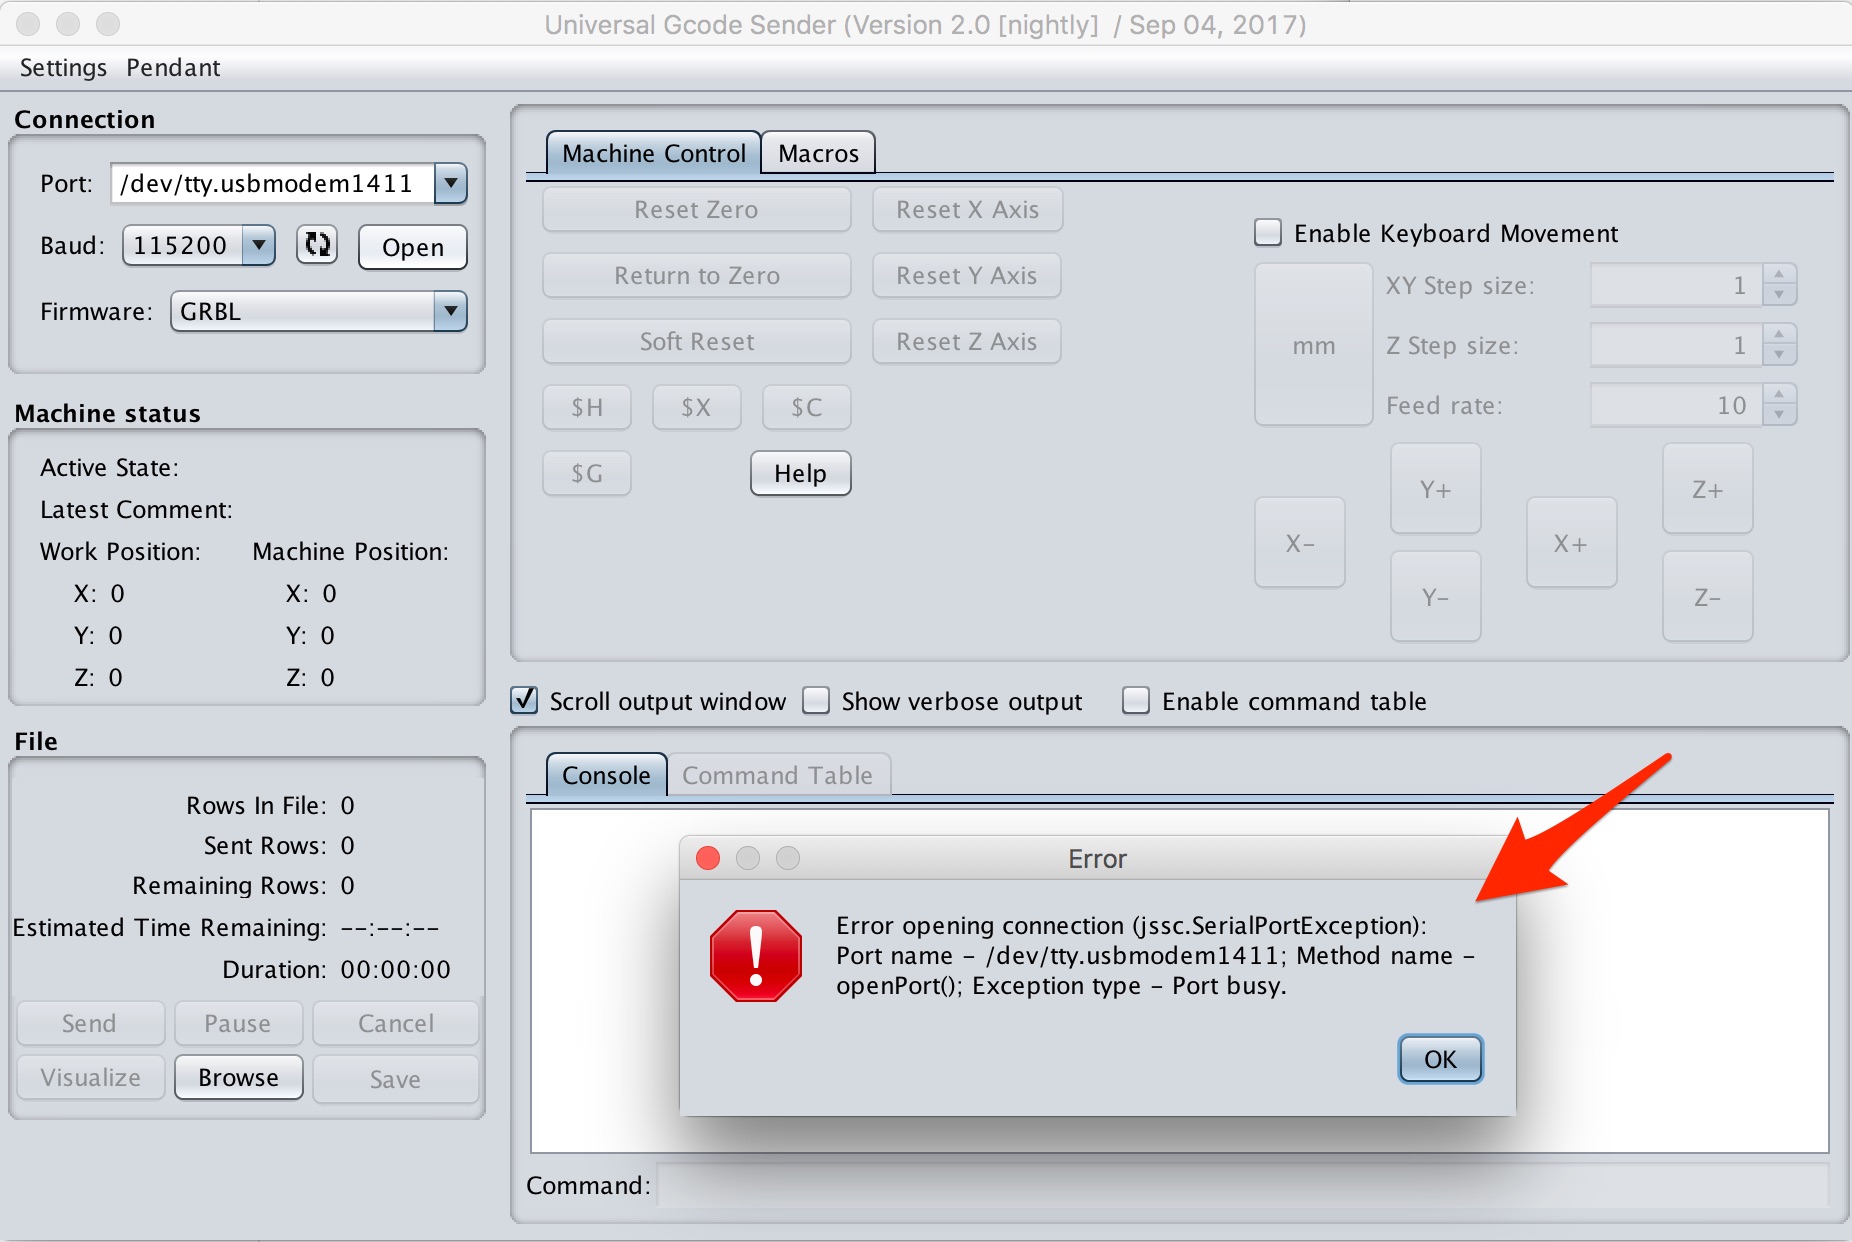Open the Settings menu
The width and height of the screenshot is (1852, 1242).
tap(63, 67)
